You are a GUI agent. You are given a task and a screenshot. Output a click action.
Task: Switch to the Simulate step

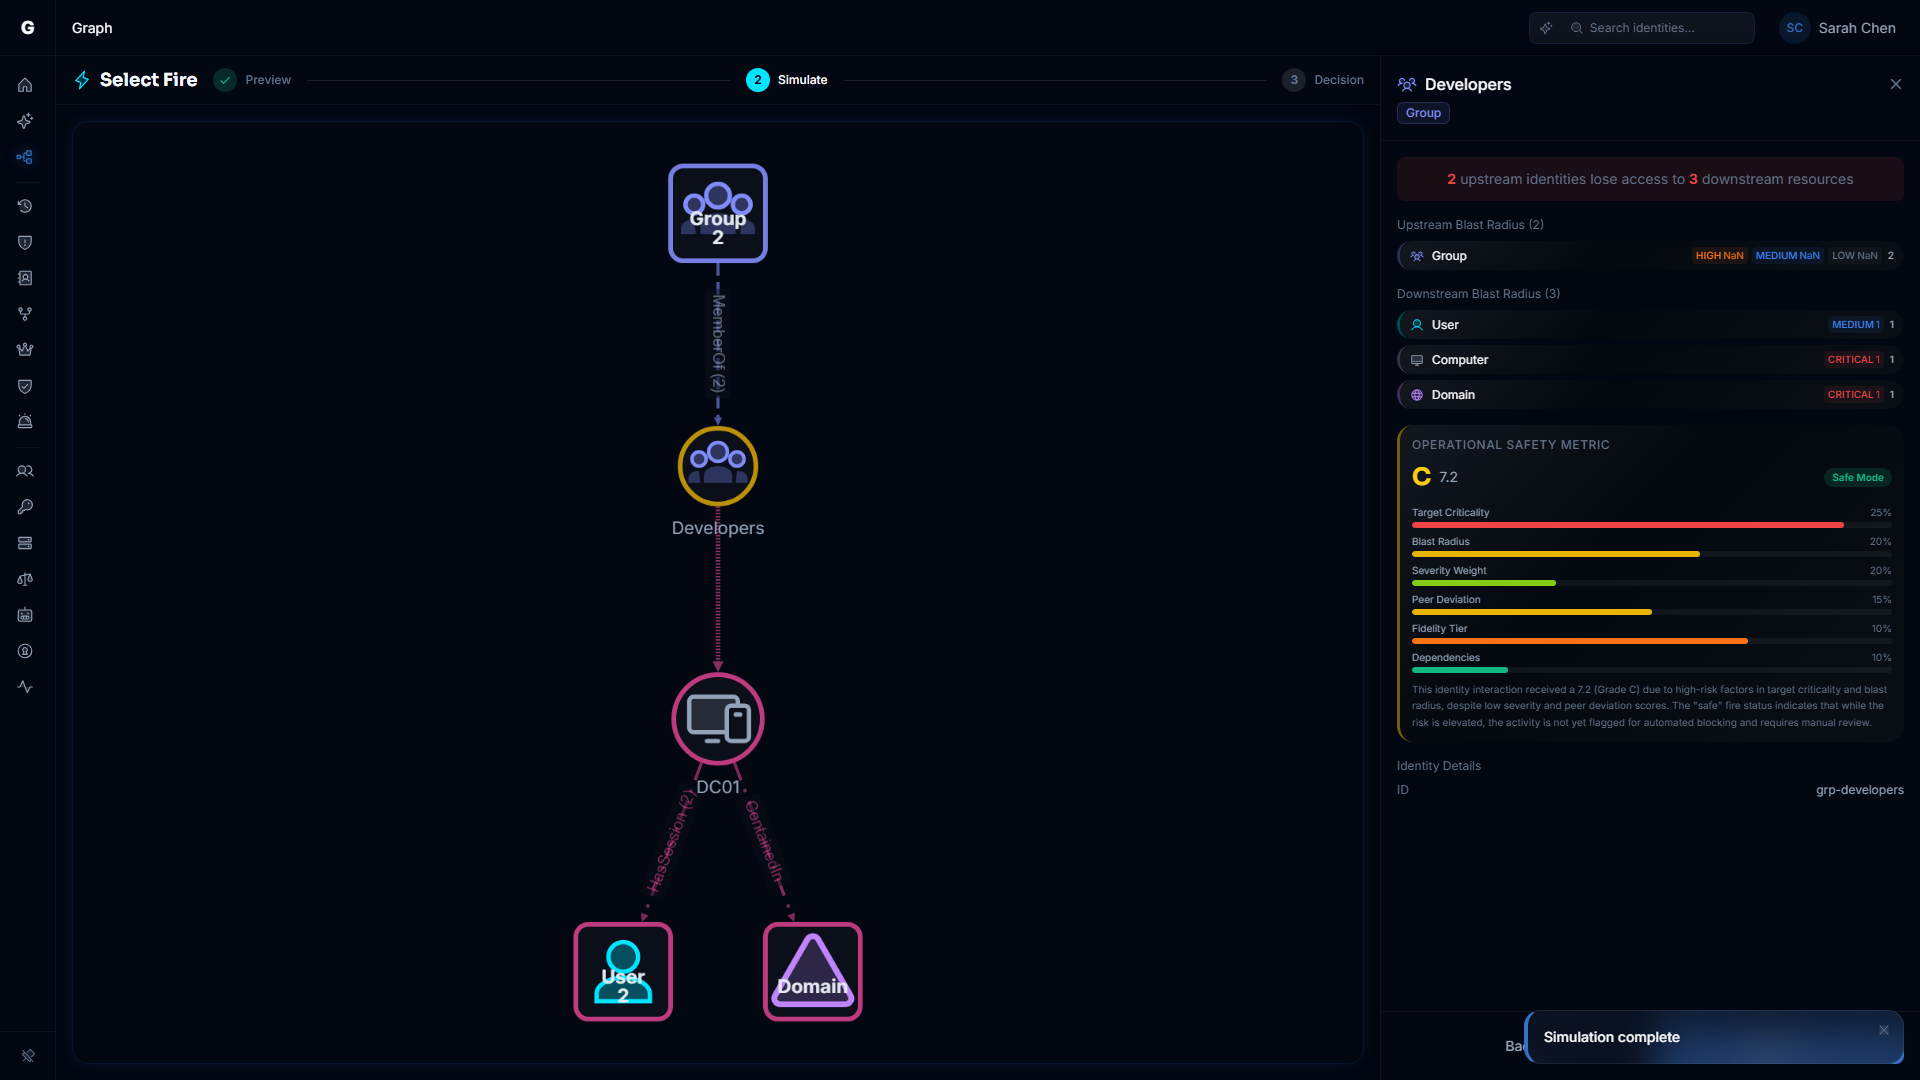pyautogui.click(x=787, y=80)
